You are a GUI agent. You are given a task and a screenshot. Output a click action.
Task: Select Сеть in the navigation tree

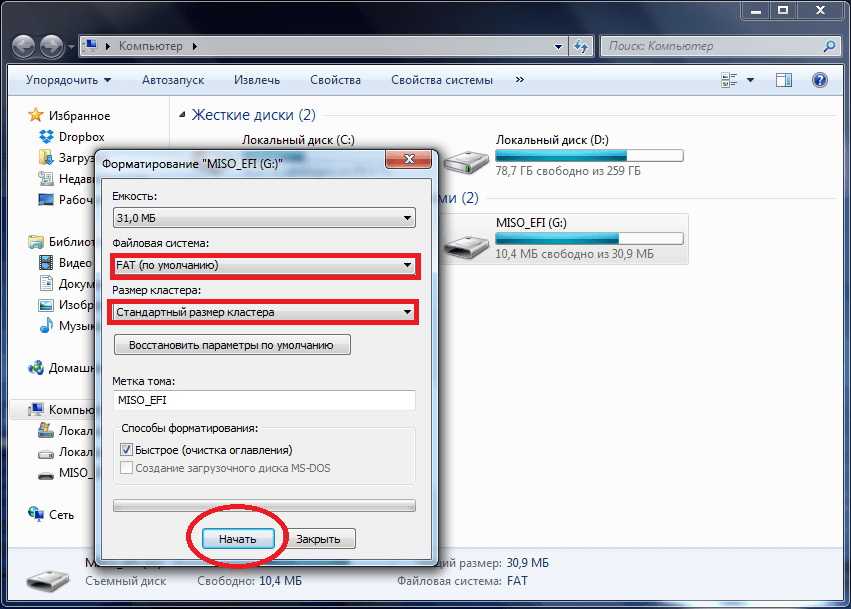pyautogui.click(x=61, y=515)
